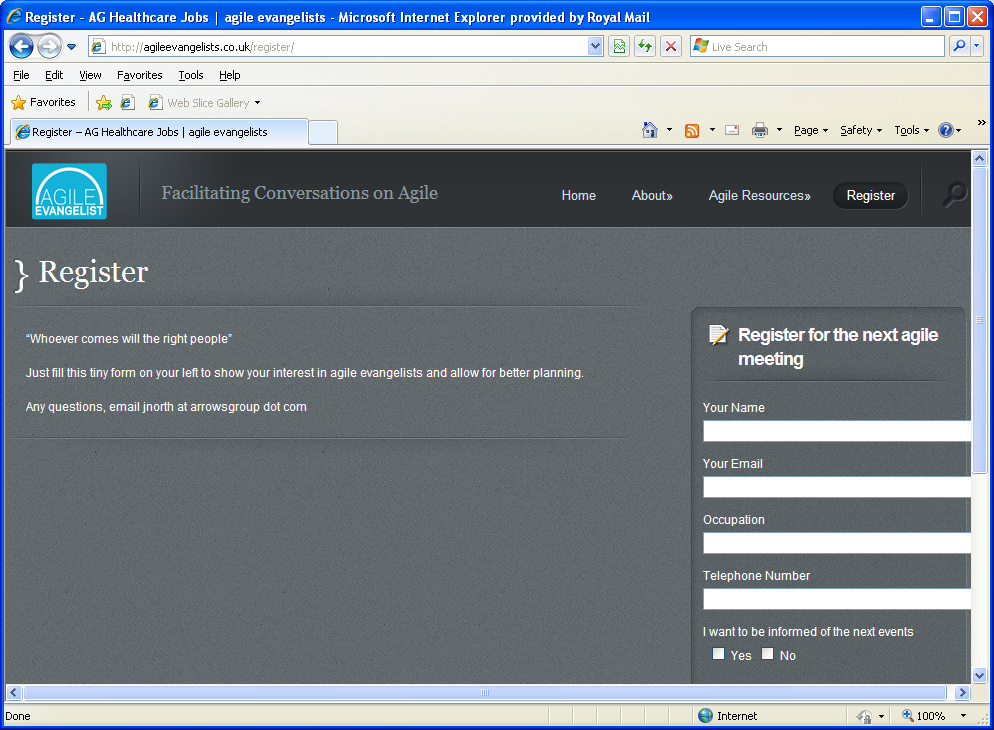Viewport: 994px width, 730px height.
Task: Click the Read Mail envelope icon
Action: click(x=732, y=130)
